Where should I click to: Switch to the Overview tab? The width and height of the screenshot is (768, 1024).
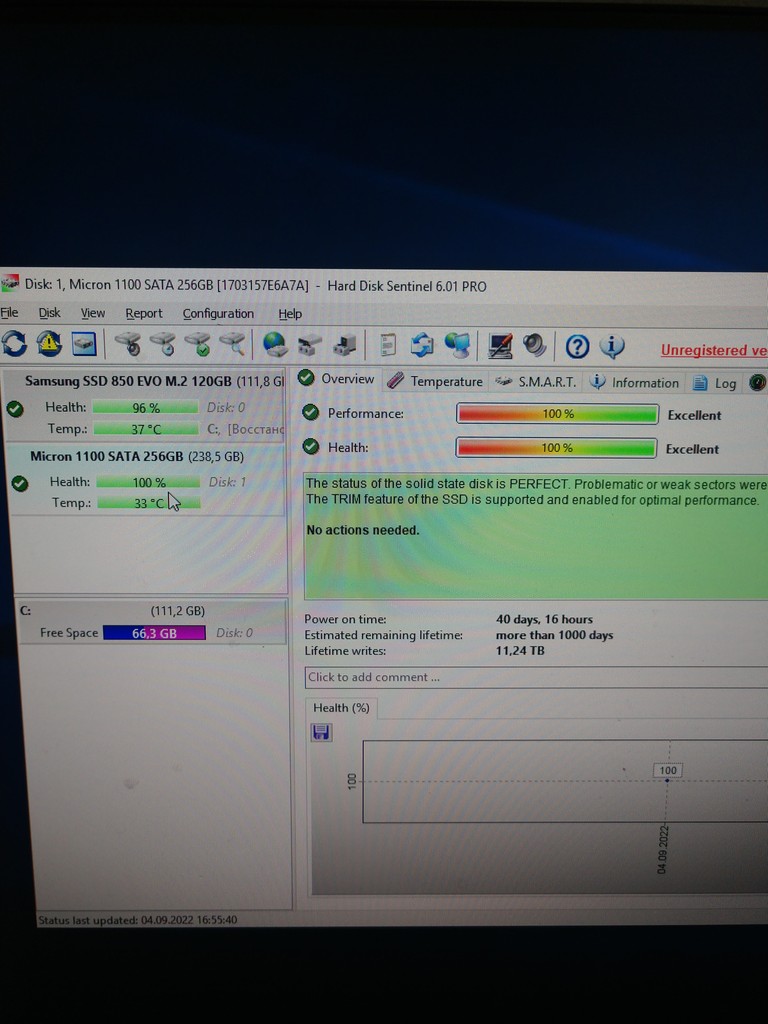pos(337,379)
